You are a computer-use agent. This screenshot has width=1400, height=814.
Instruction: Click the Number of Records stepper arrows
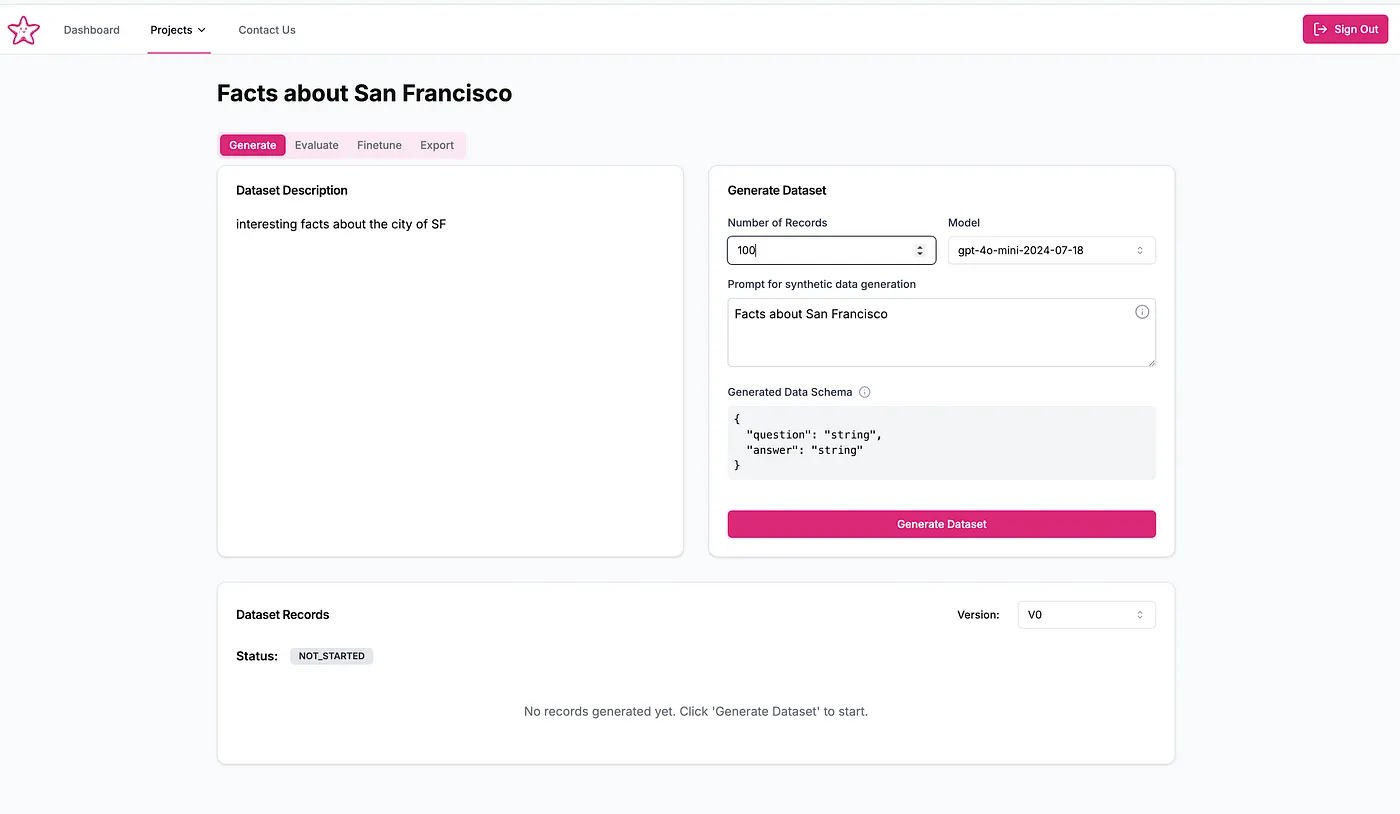920,250
